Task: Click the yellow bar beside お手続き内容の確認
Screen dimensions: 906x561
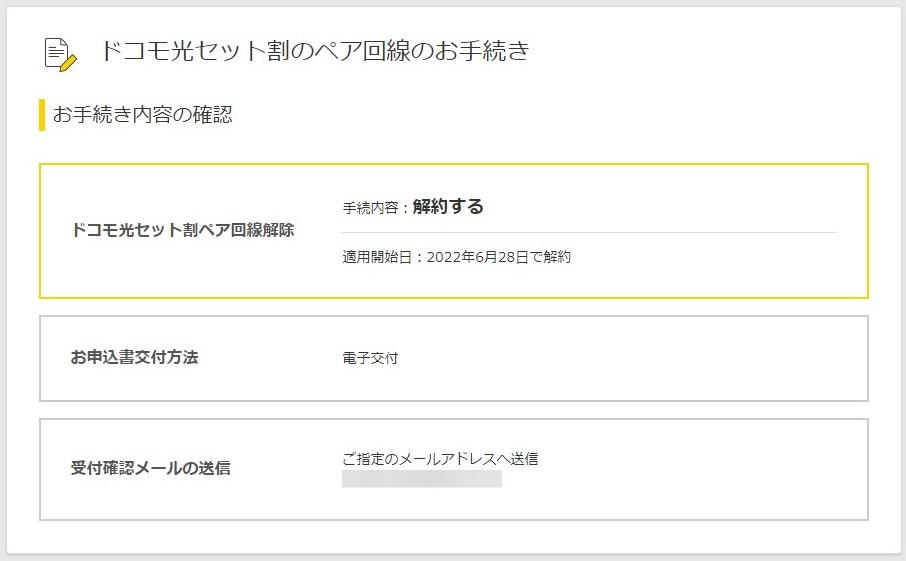Action: coord(42,115)
